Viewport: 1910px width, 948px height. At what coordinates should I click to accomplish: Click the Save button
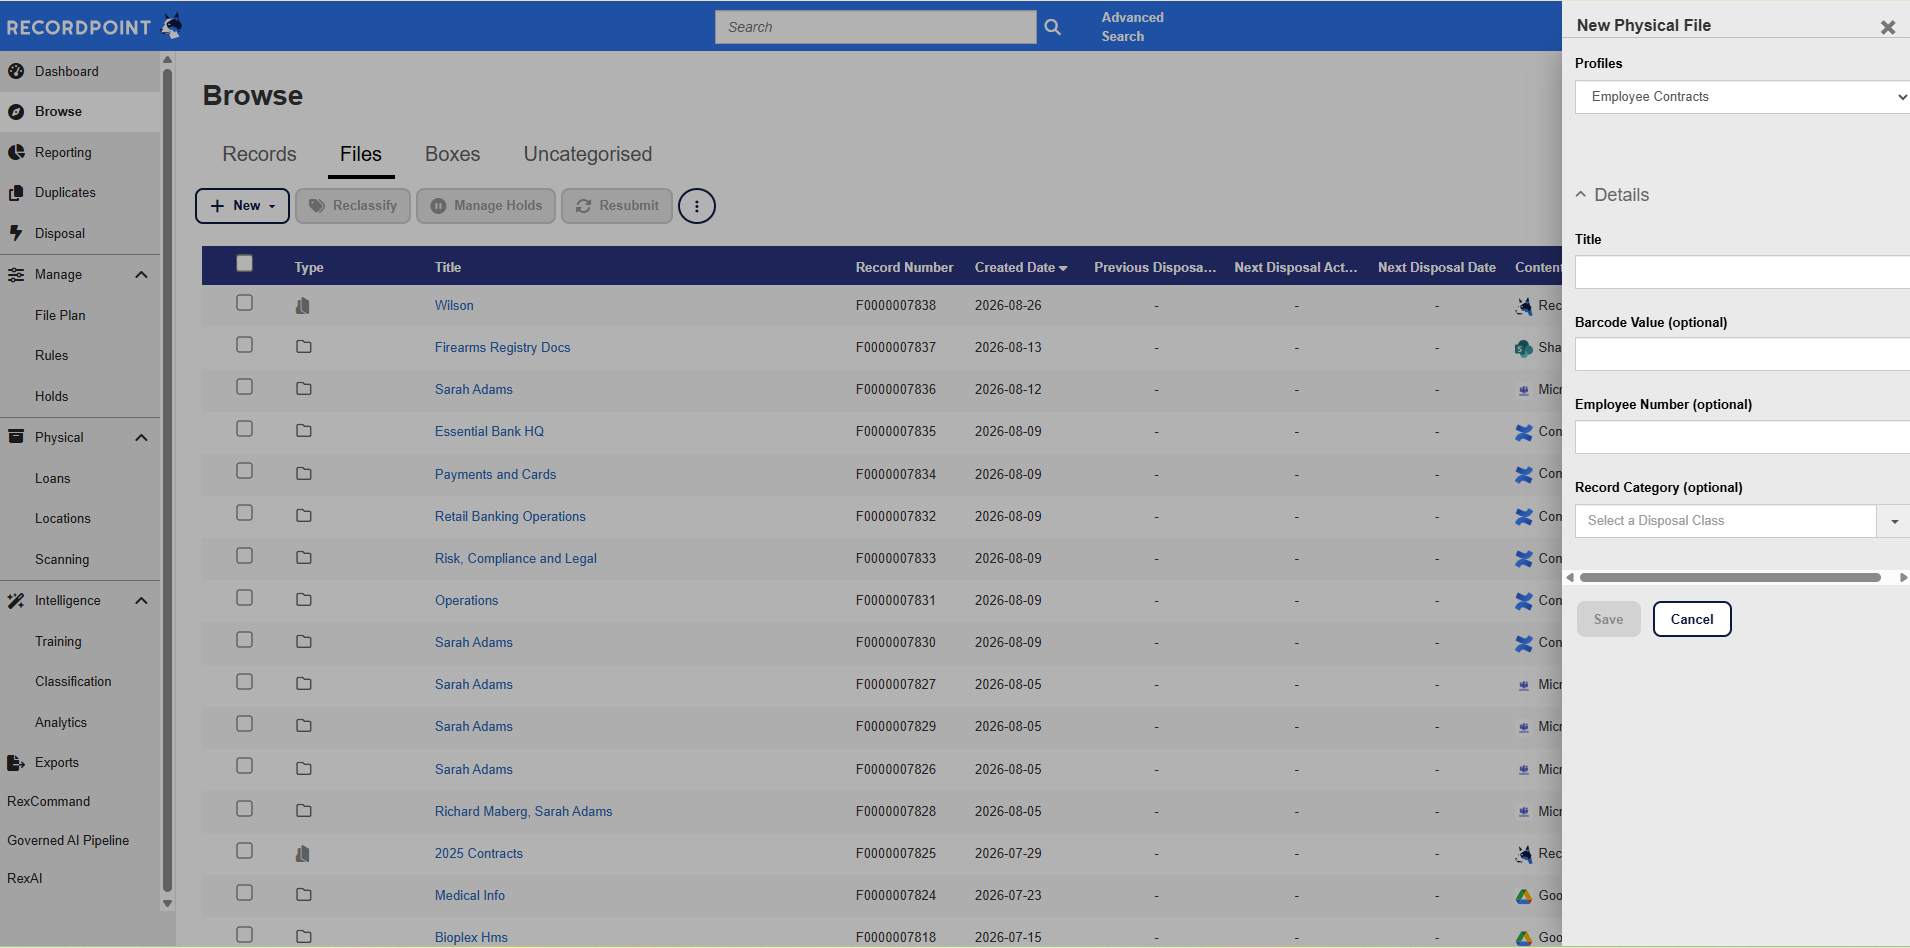tap(1608, 619)
